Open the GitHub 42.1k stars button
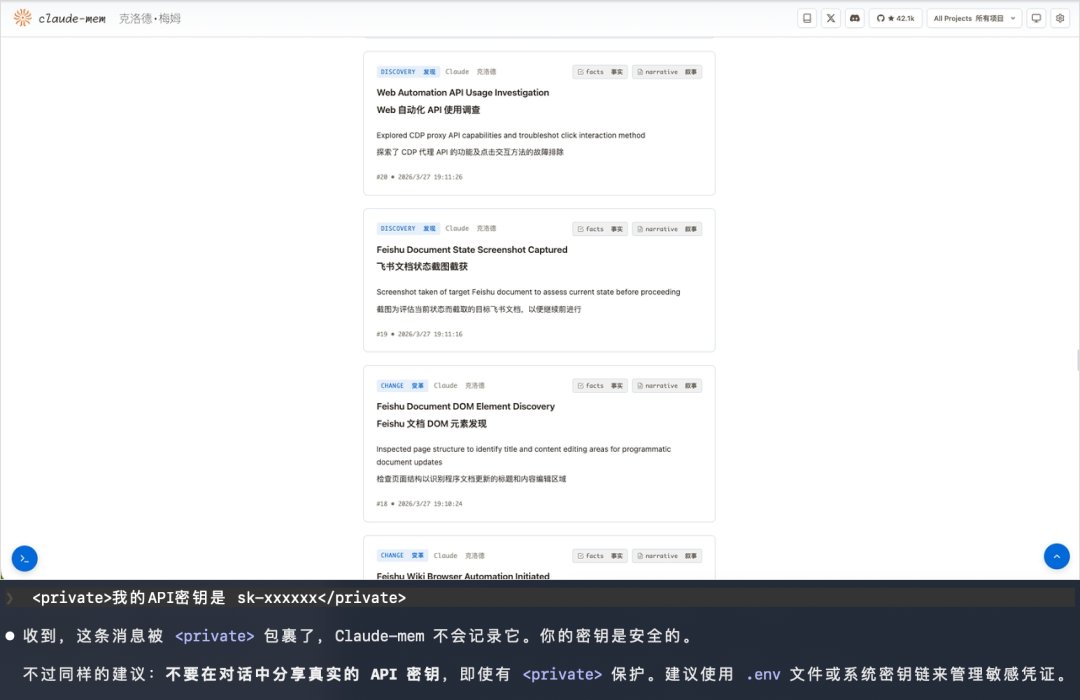1080x700 pixels. (x=895, y=19)
